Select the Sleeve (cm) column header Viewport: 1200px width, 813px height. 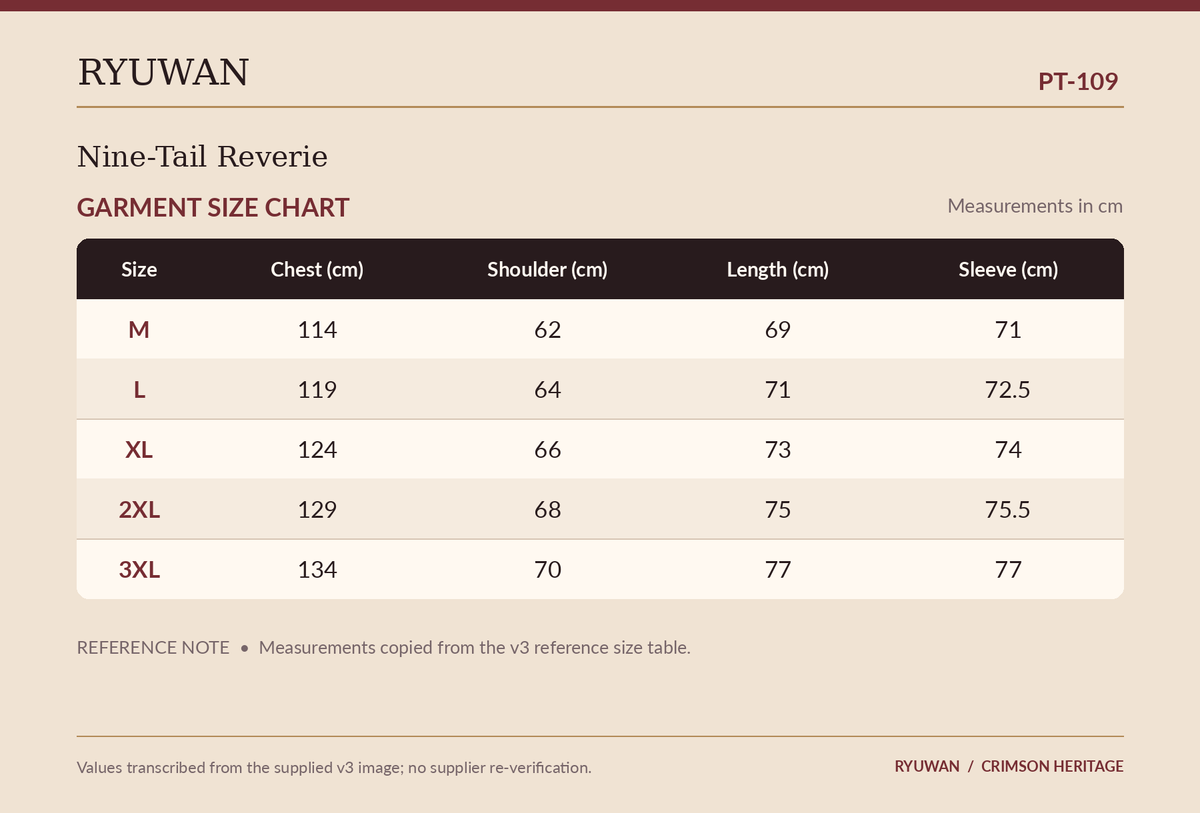1008,269
